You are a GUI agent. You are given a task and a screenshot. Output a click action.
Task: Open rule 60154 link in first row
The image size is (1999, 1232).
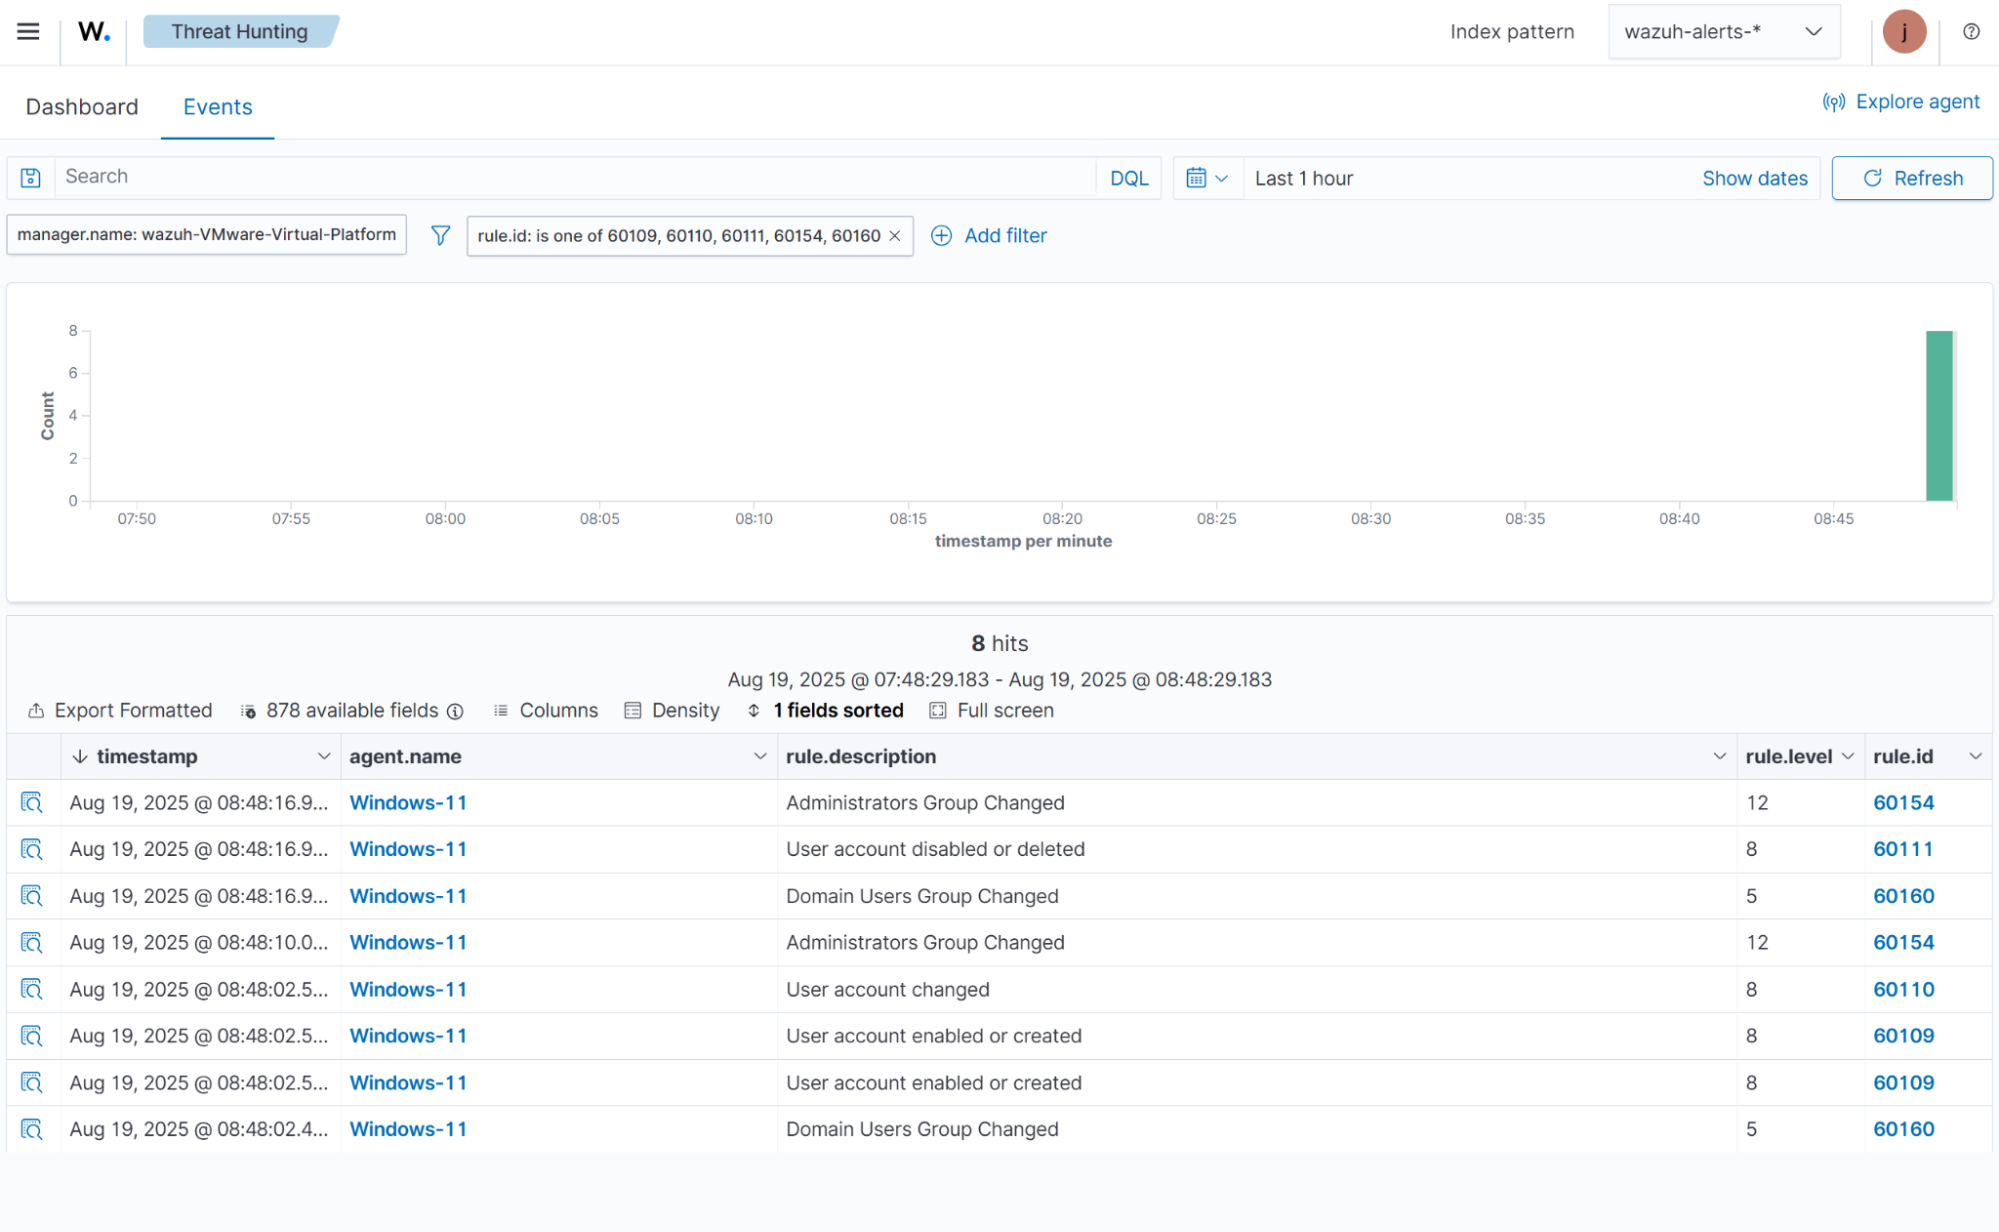1903,803
